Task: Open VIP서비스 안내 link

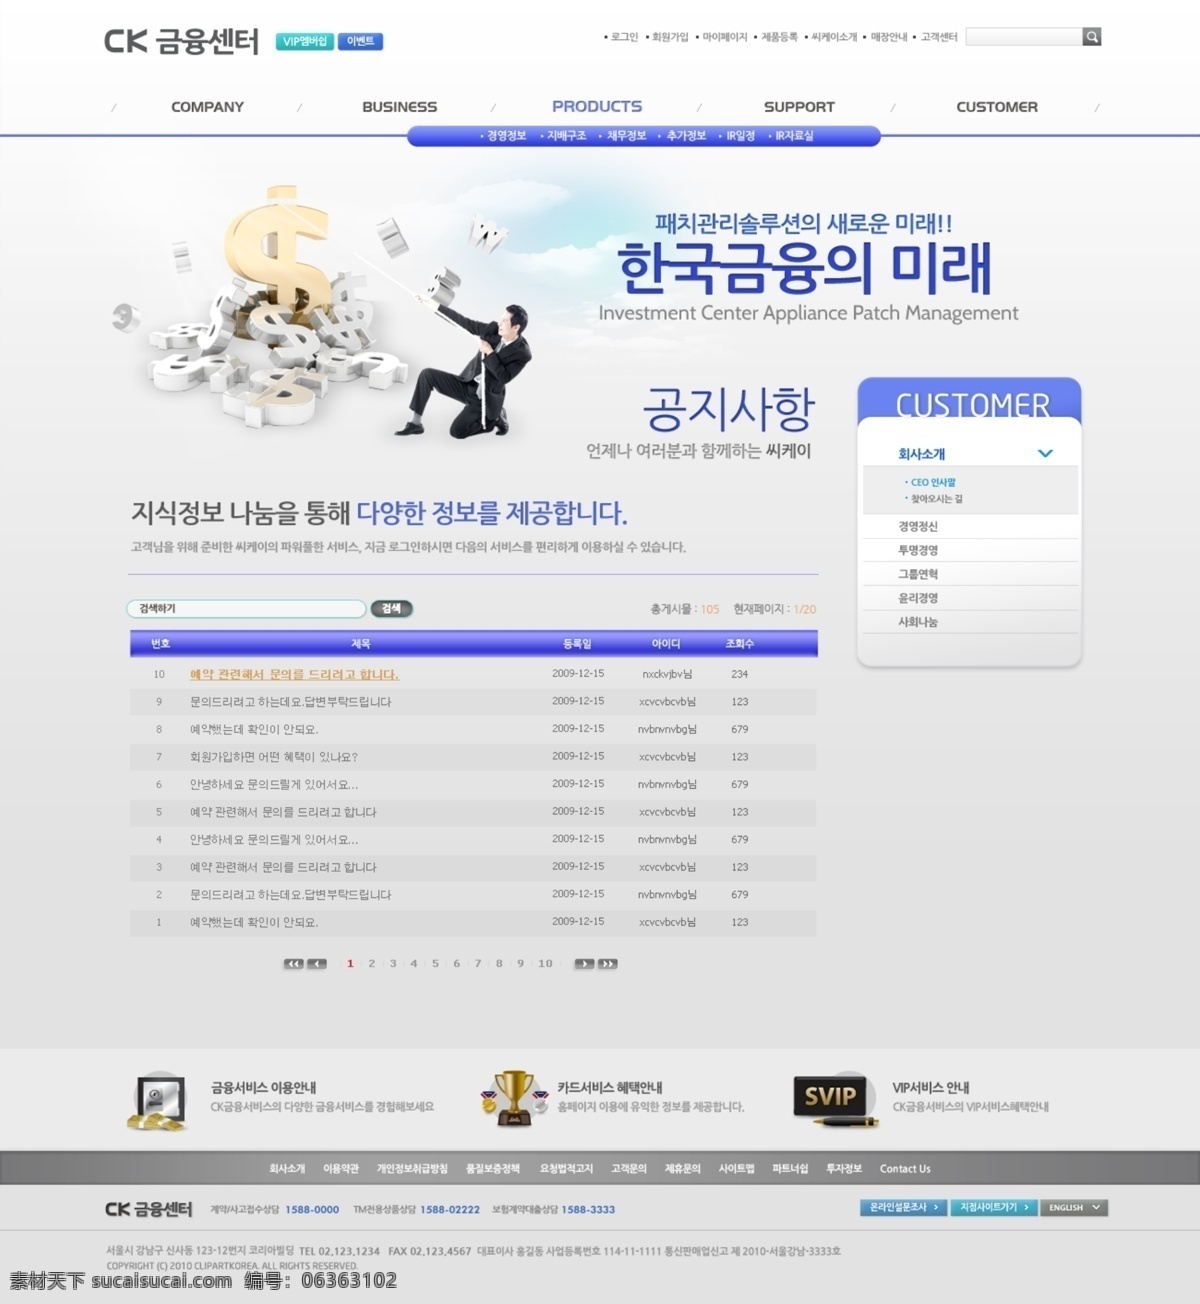Action: (930, 1087)
